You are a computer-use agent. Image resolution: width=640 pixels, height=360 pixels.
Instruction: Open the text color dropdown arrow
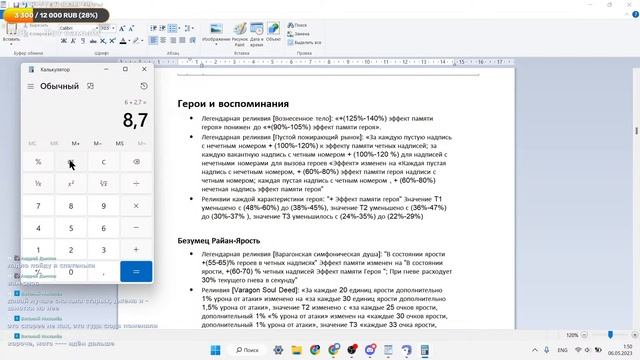(x=129, y=41)
